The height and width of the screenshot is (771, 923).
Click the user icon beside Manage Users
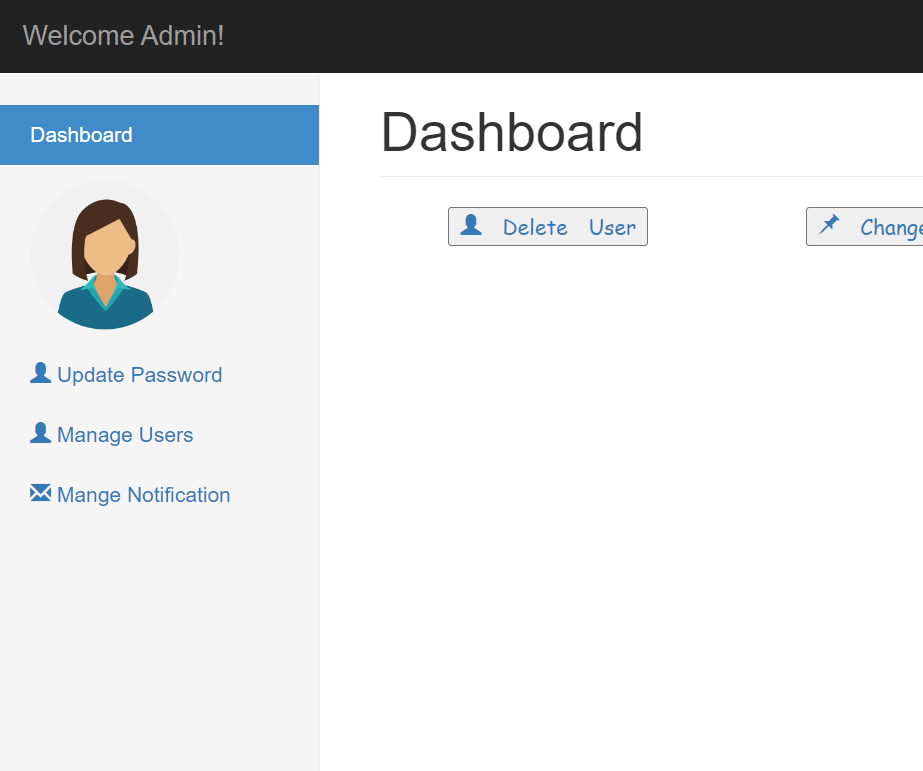40,433
